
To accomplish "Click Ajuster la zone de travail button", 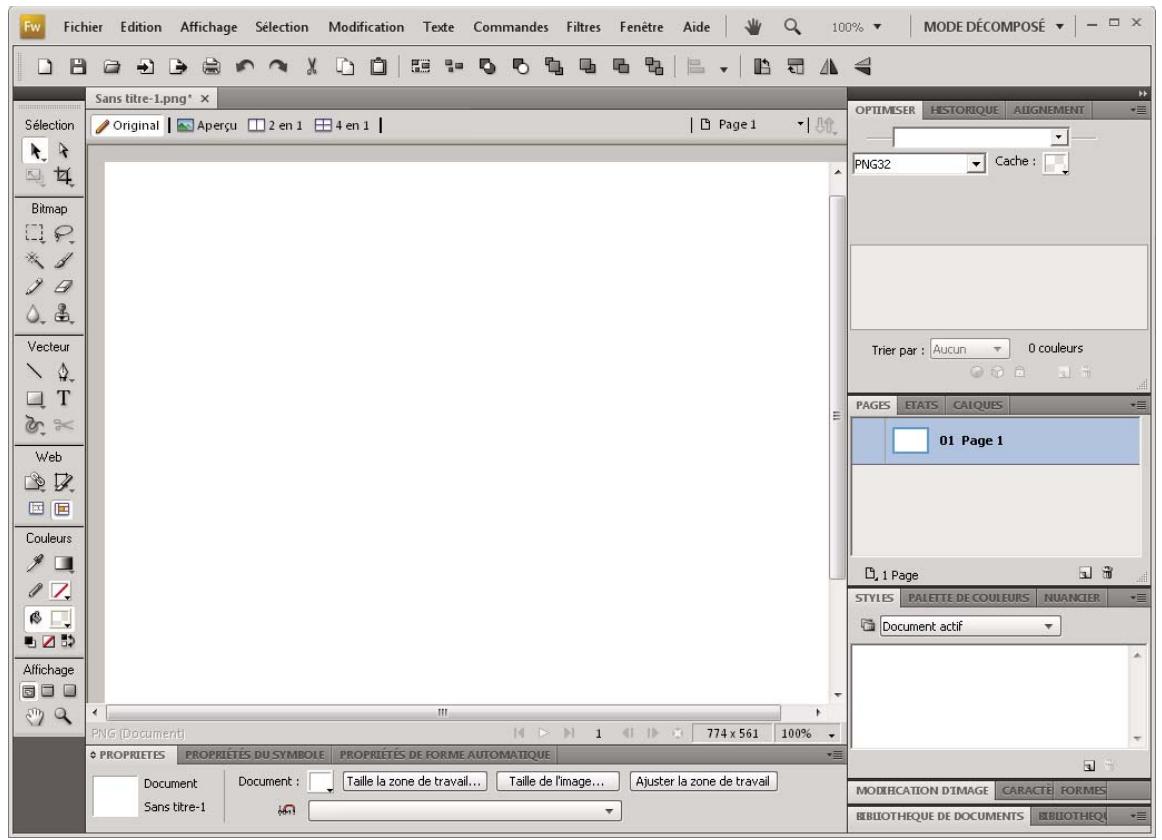I will [703, 781].
